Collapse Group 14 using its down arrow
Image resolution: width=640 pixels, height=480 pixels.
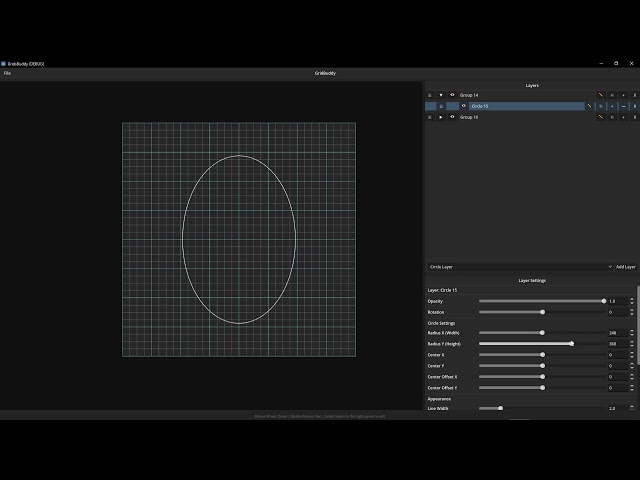click(x=441, y=95)
